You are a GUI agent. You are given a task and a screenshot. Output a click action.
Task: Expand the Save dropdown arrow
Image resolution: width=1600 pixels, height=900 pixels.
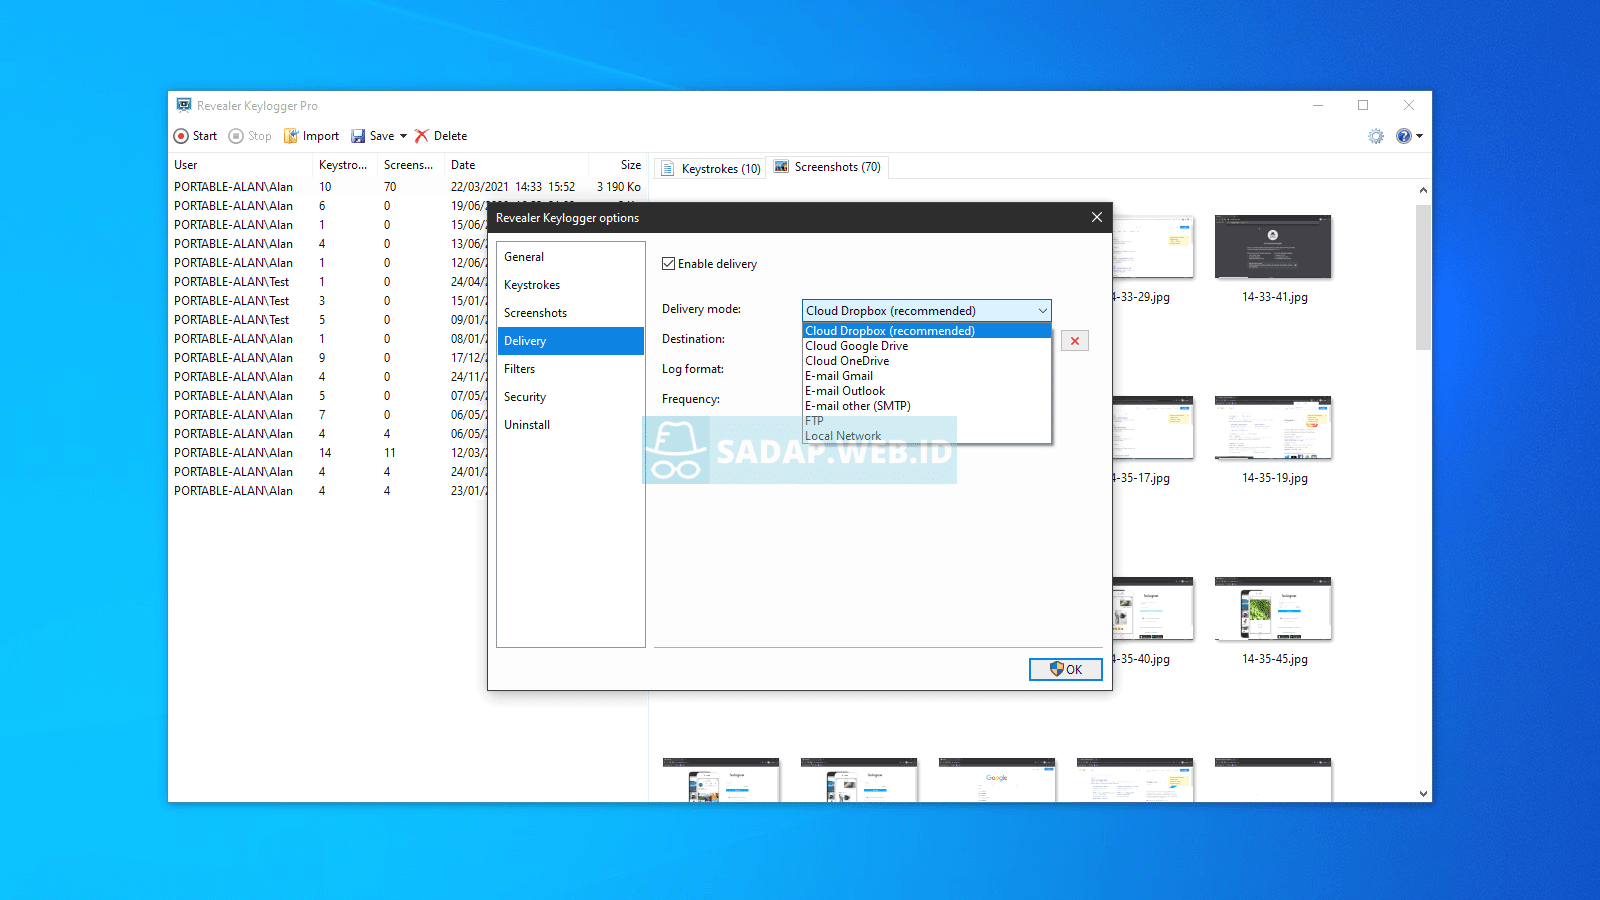coord(403,136)
